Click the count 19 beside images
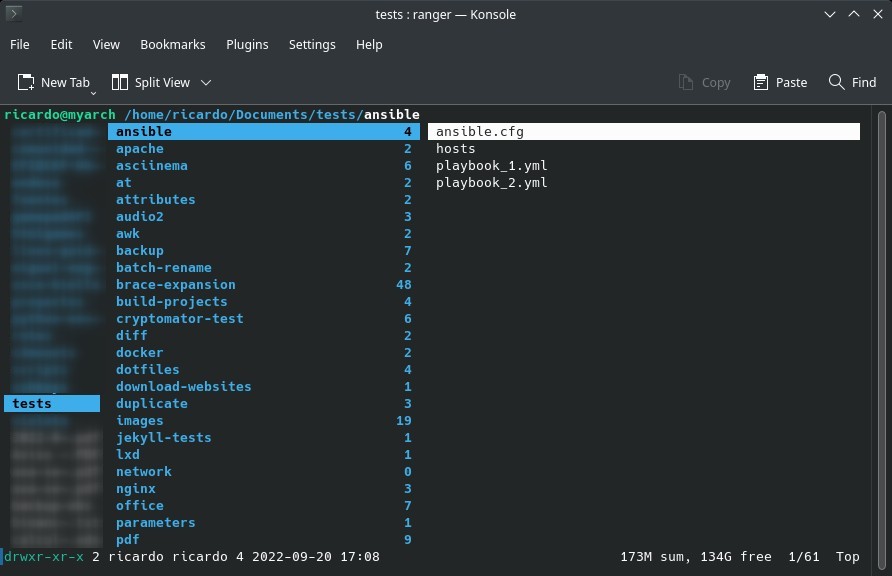 tap(404, 421)
